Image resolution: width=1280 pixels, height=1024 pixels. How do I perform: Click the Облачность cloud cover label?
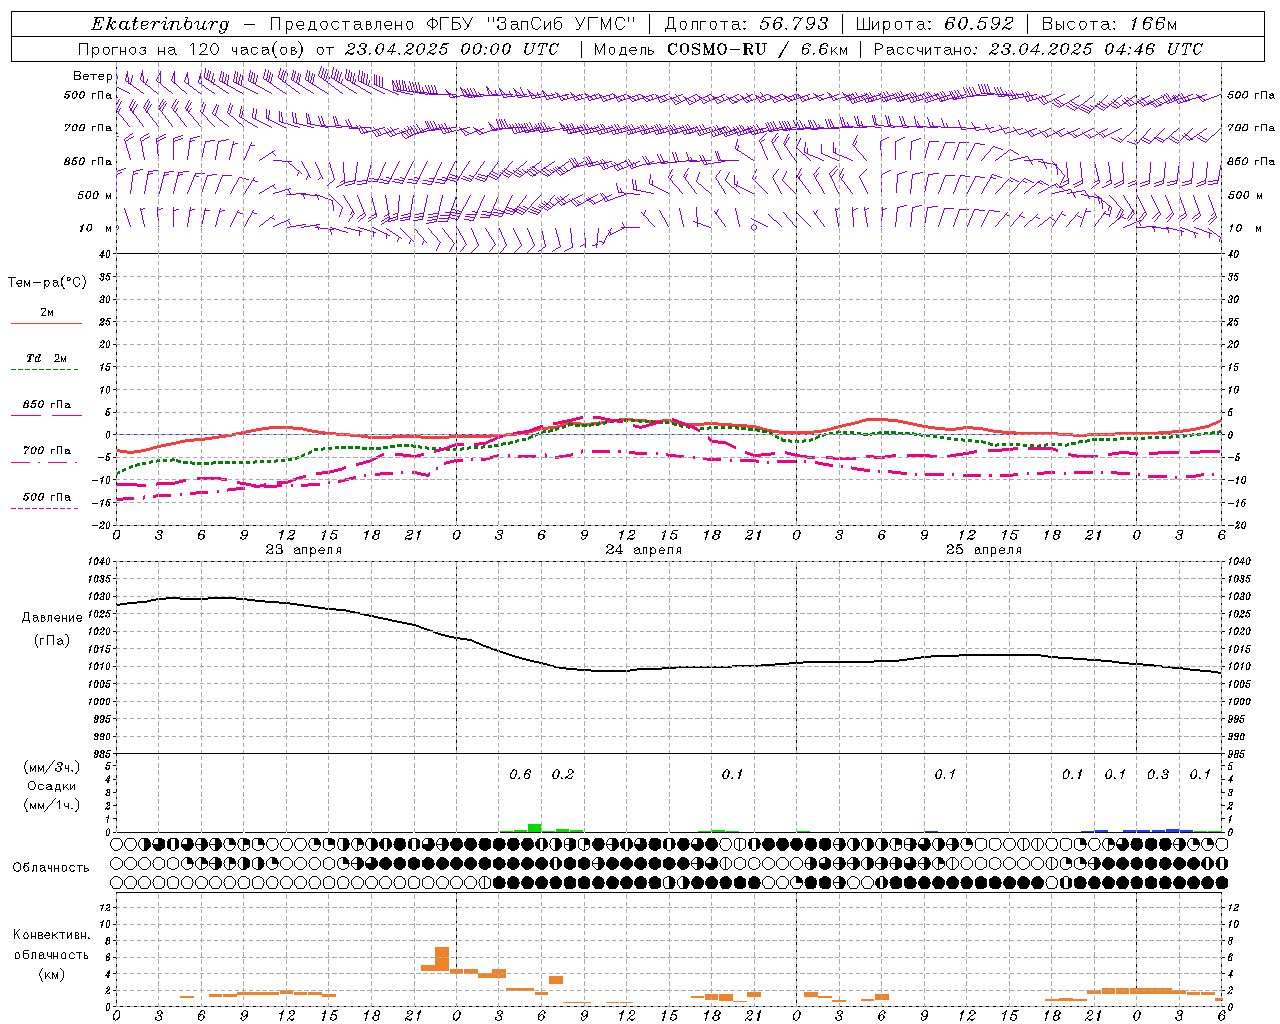51,868
